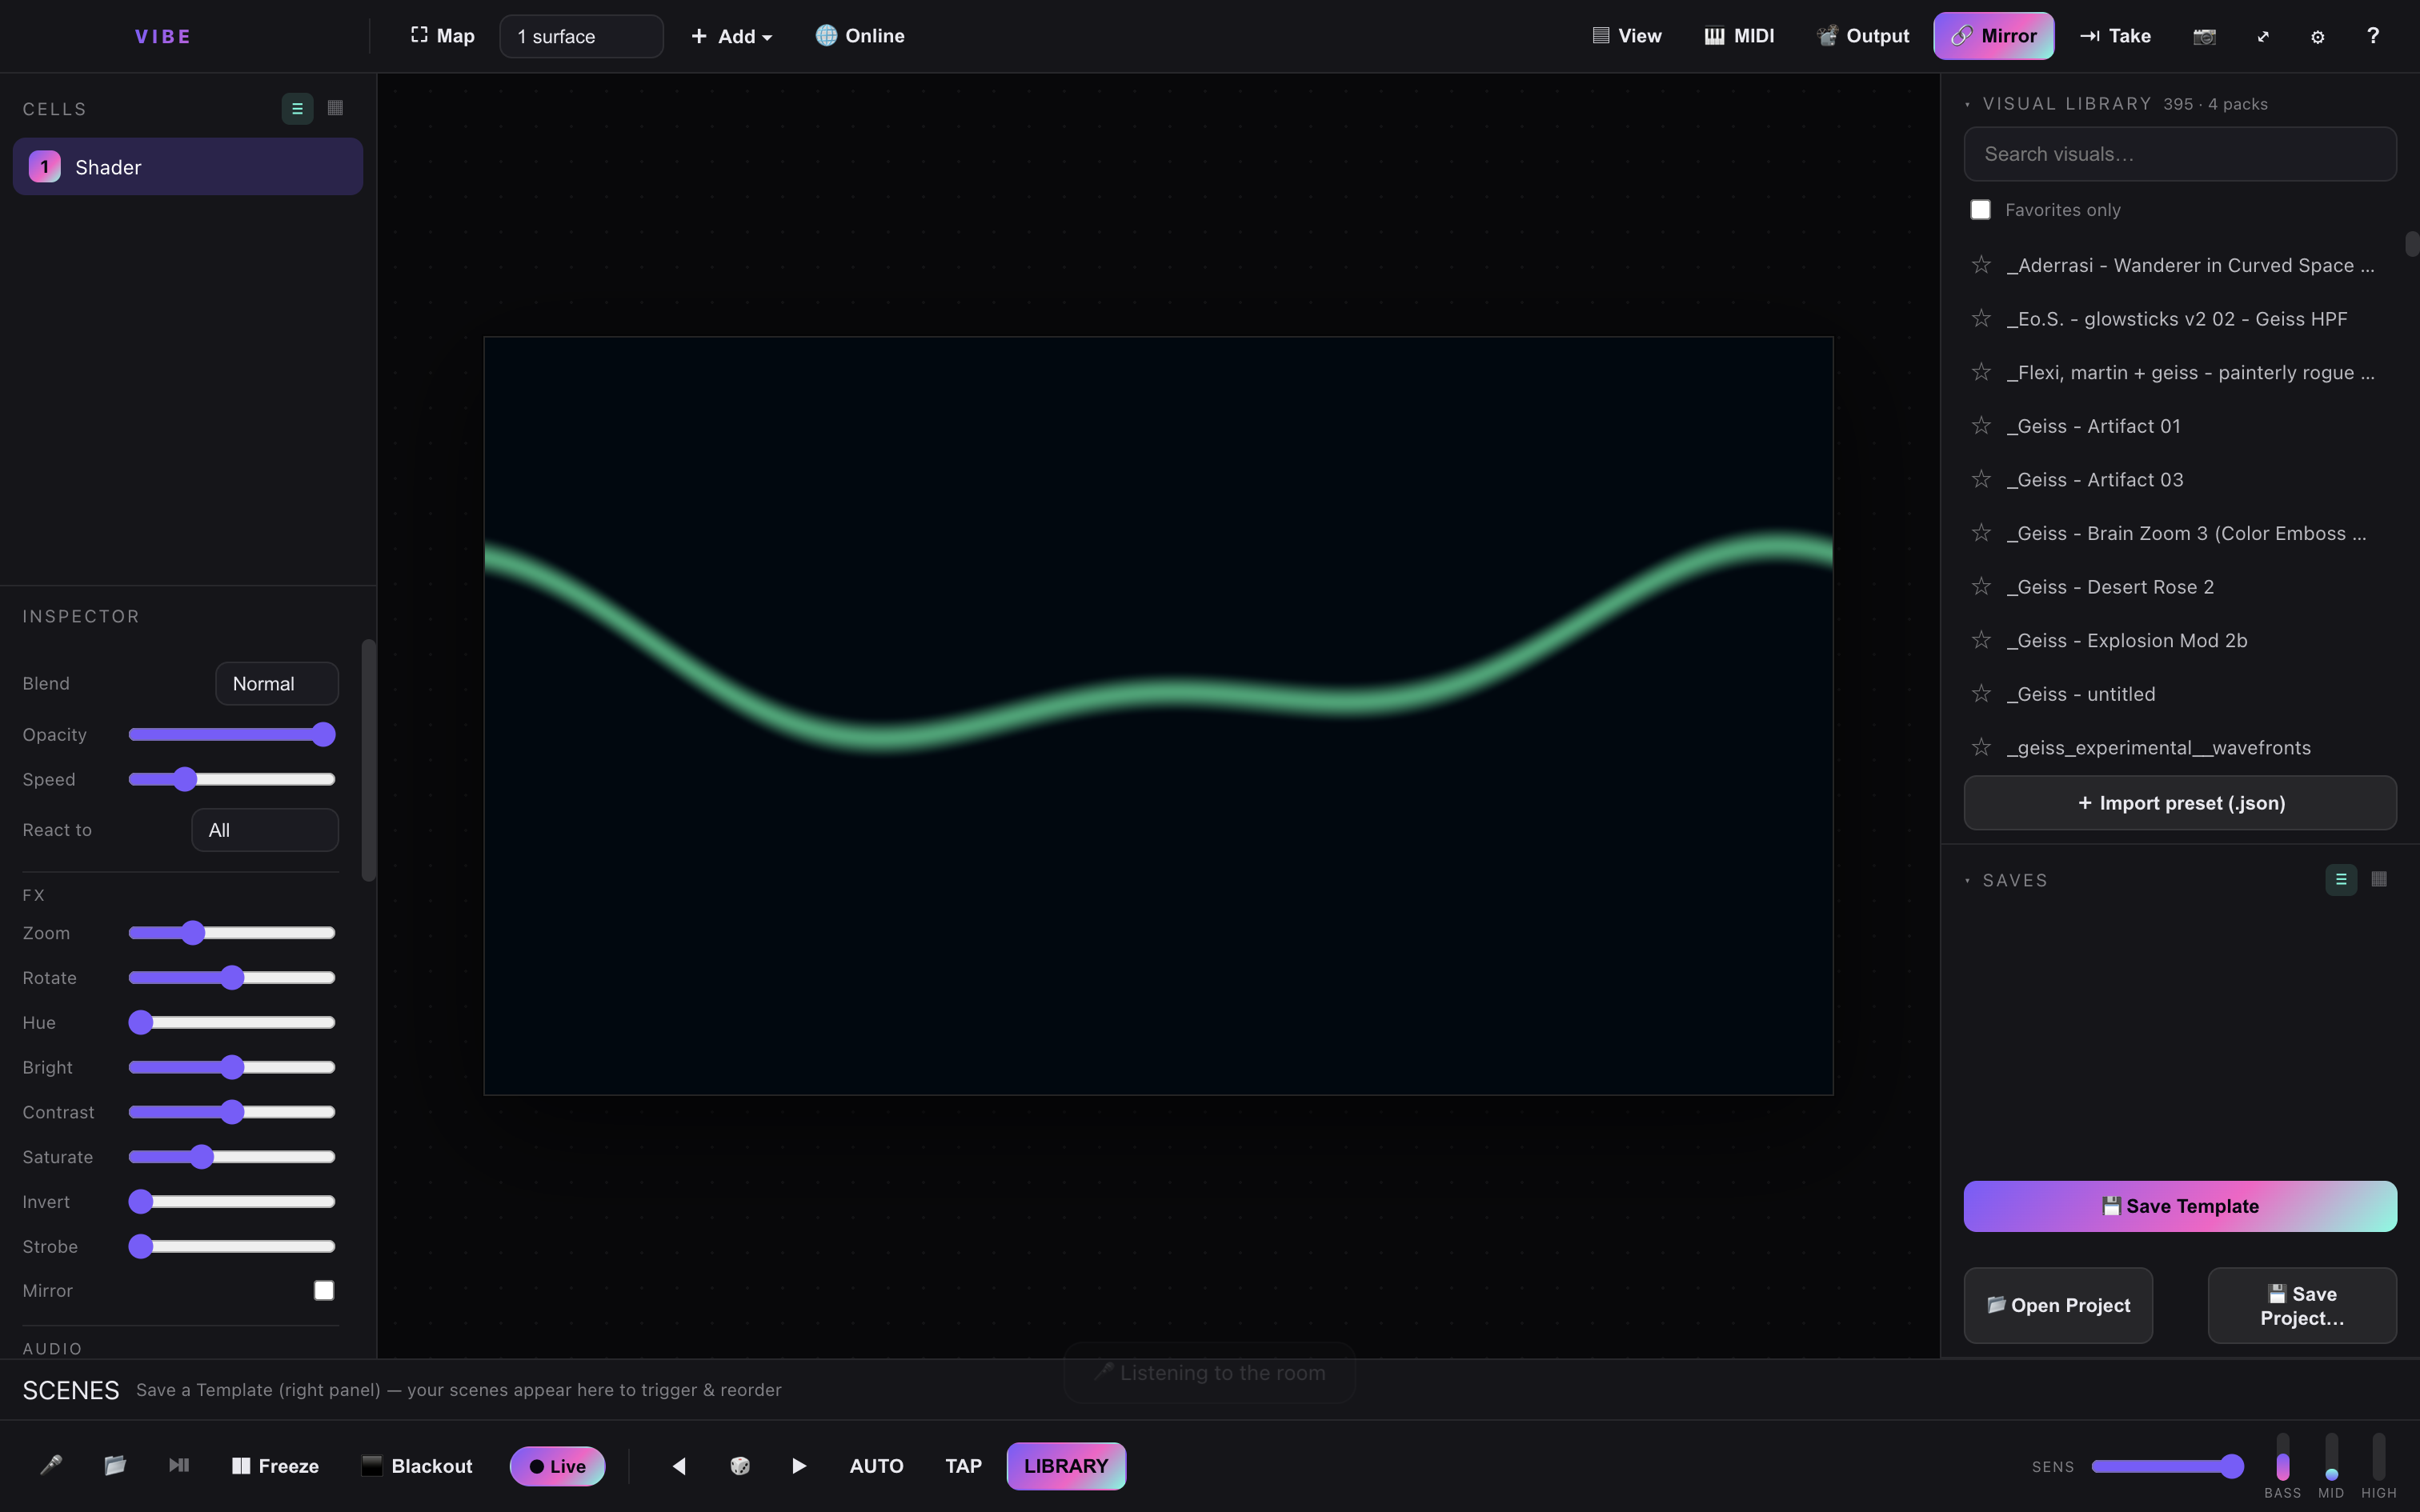Favorite _Geiss - Artifact 03 with its star

[1981, 479]
